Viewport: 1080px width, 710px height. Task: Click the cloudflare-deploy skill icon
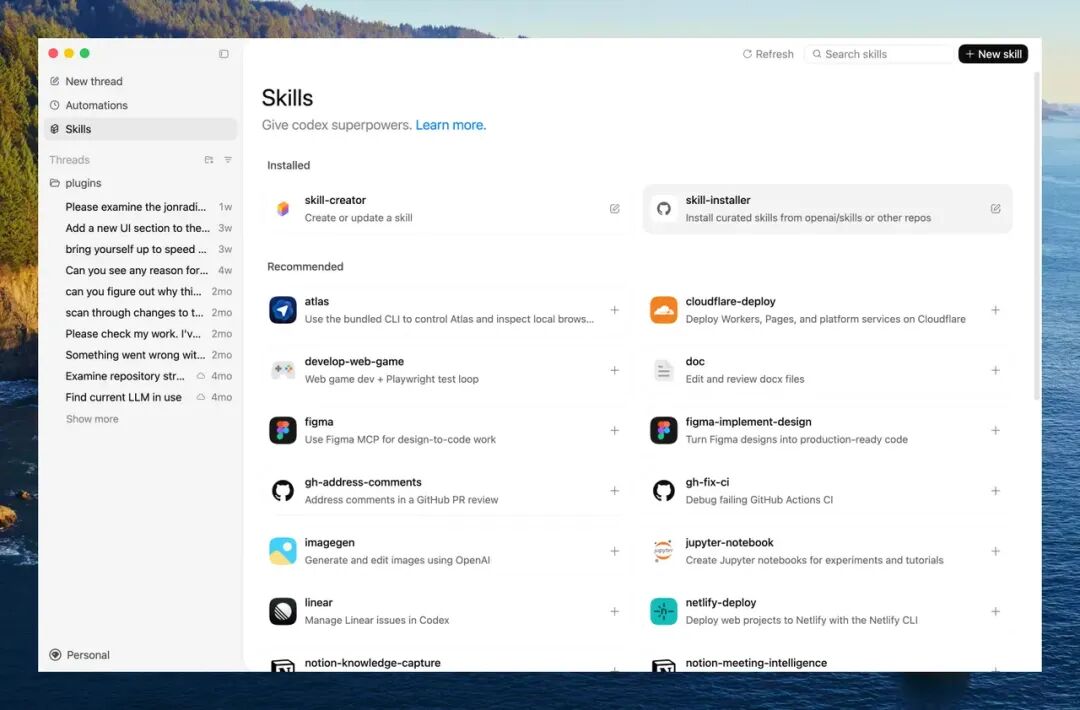(x=663, y=310)
